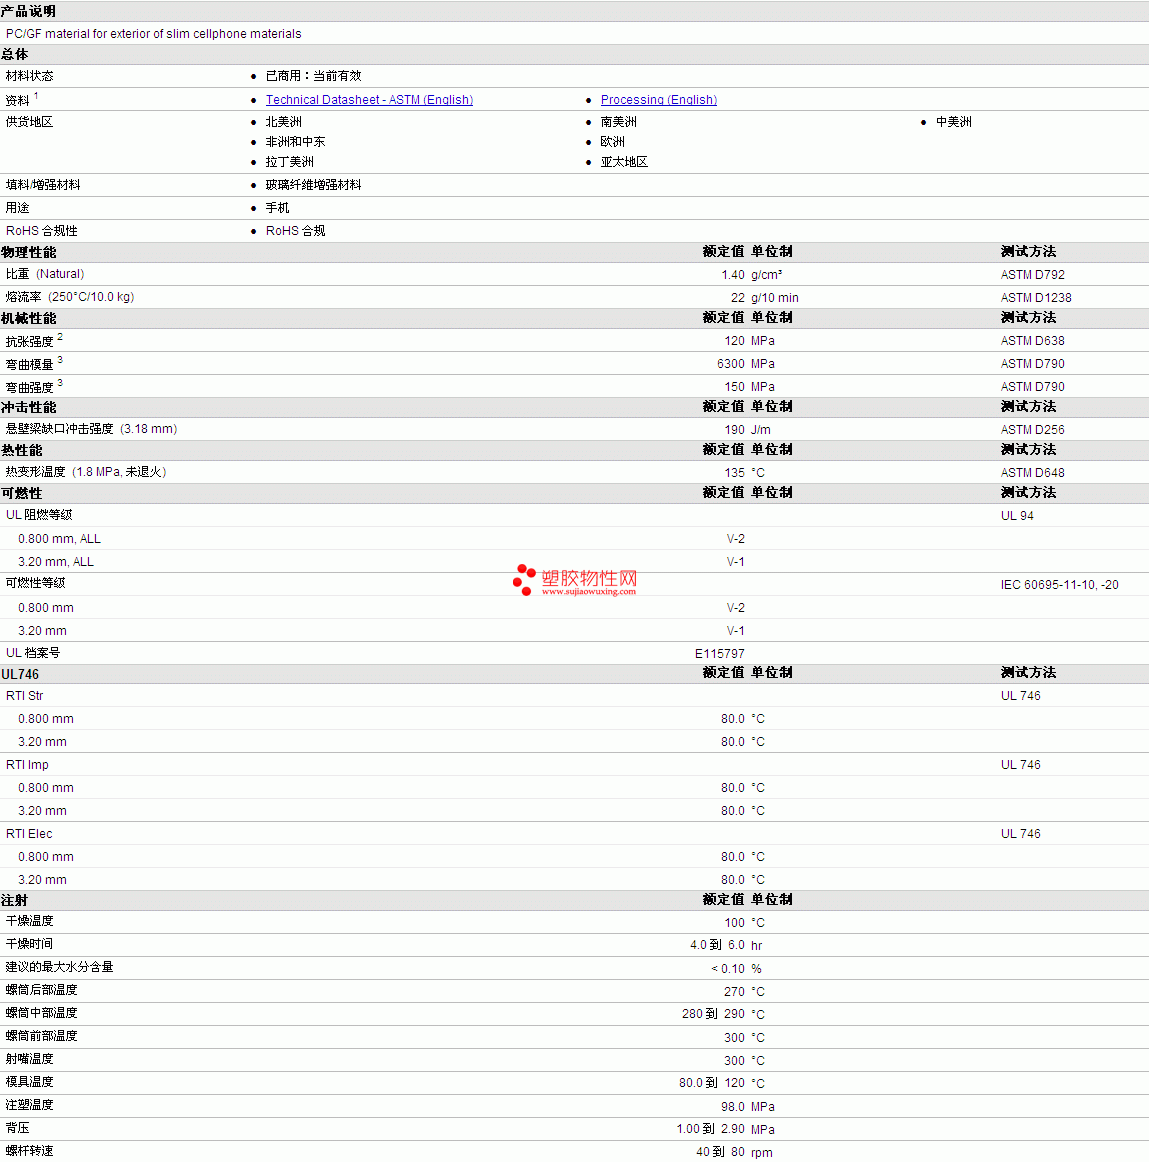1149x1162 pixels.
Task: Click the 注射 section header
Action: click(x=15, y=900)
